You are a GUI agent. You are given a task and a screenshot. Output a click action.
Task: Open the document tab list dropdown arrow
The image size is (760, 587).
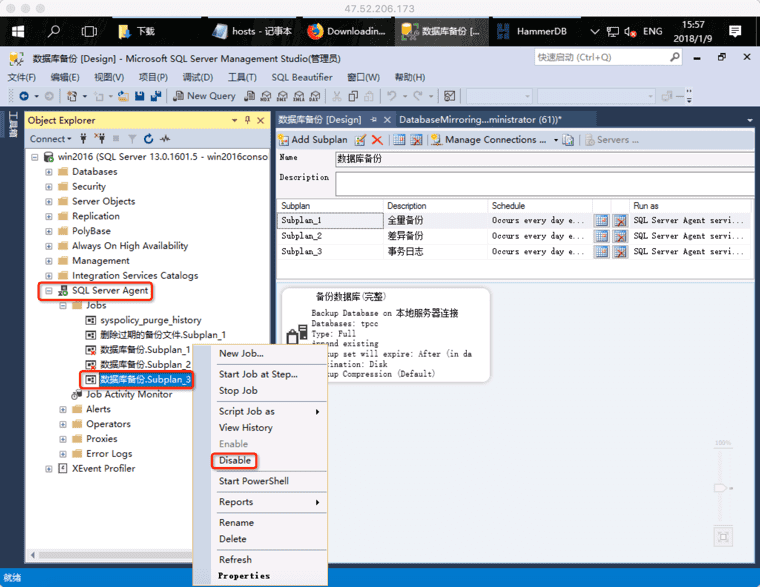[750, 120]
